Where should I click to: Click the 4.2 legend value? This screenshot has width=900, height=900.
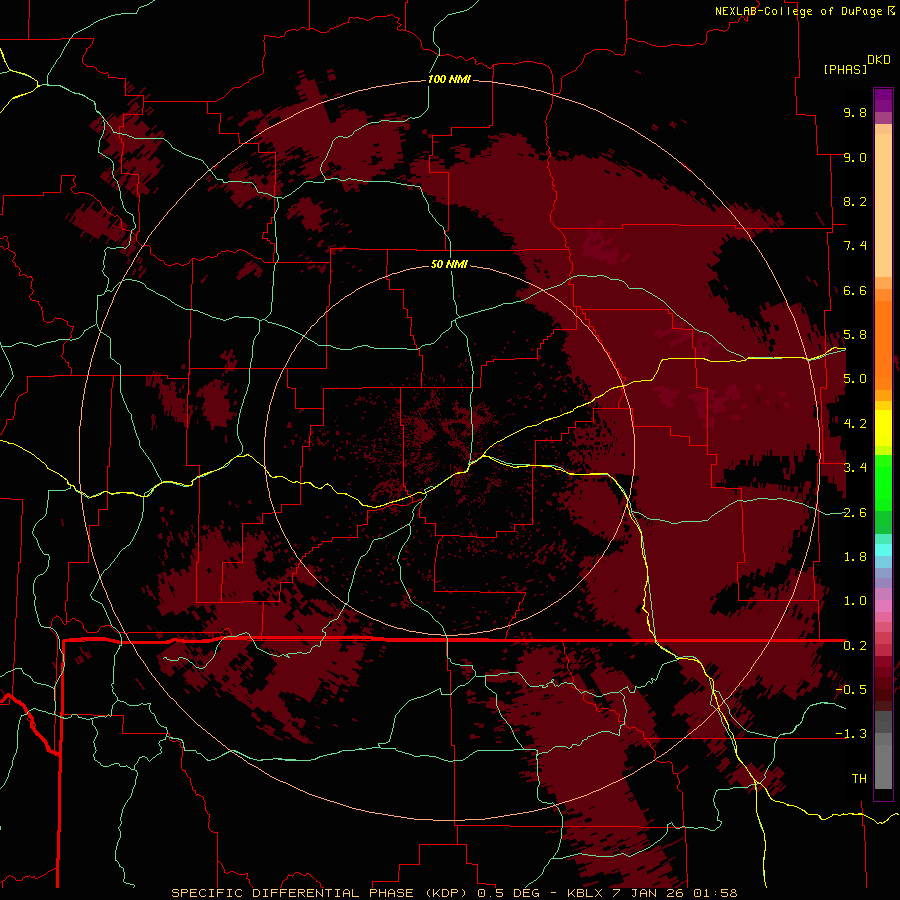pyautogui.click(x=855, y=424)
